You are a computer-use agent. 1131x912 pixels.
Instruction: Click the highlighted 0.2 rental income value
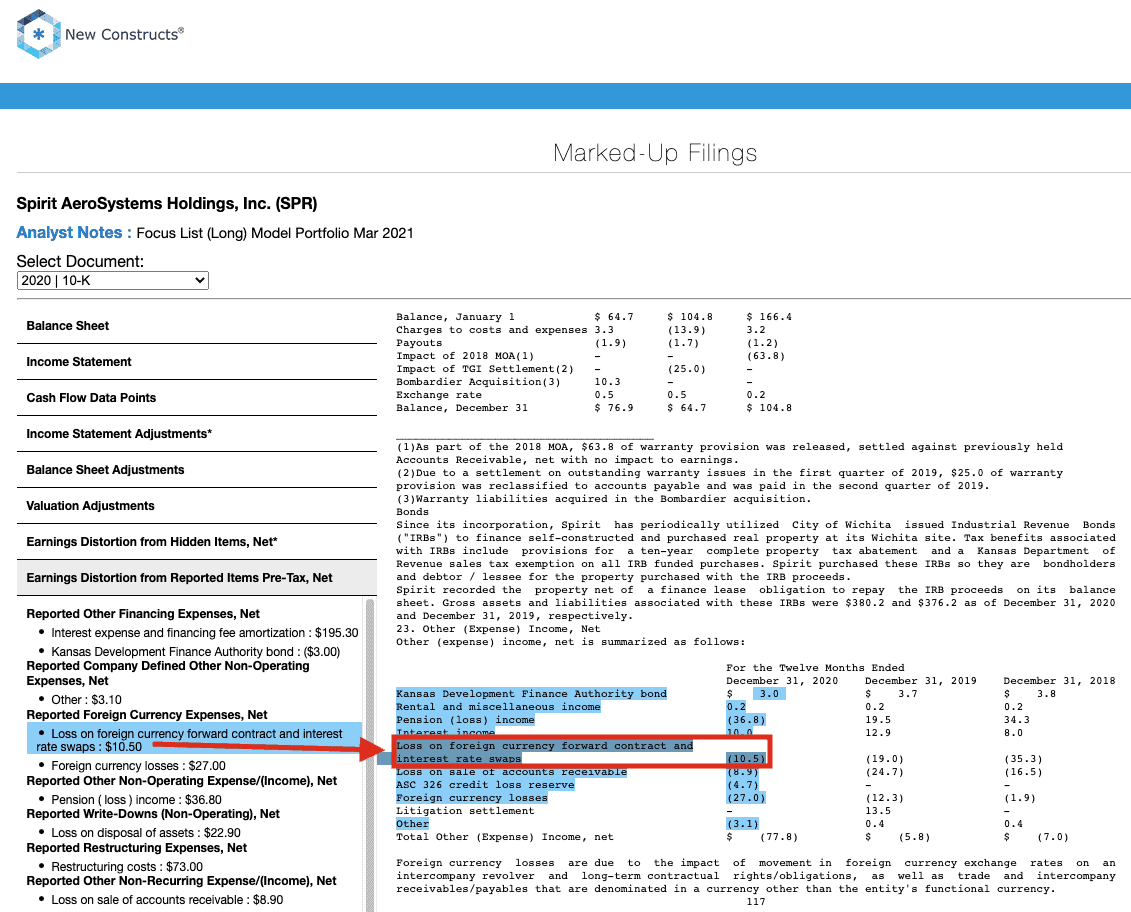coord(736,707)
